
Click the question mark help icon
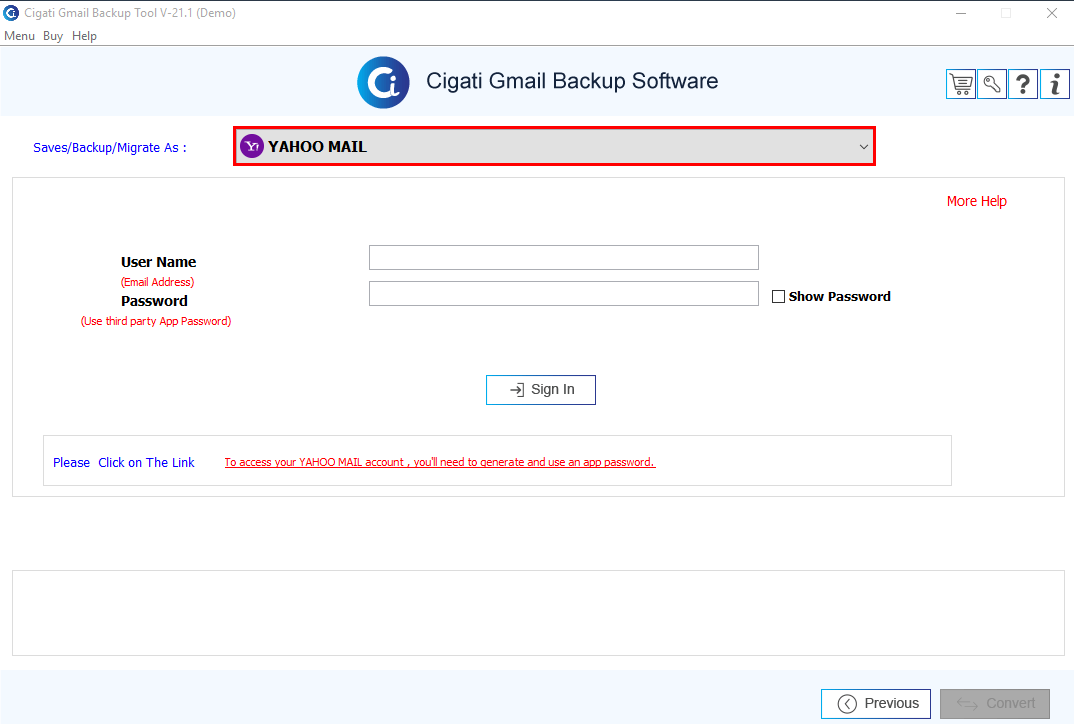(x=1023, y=84)
